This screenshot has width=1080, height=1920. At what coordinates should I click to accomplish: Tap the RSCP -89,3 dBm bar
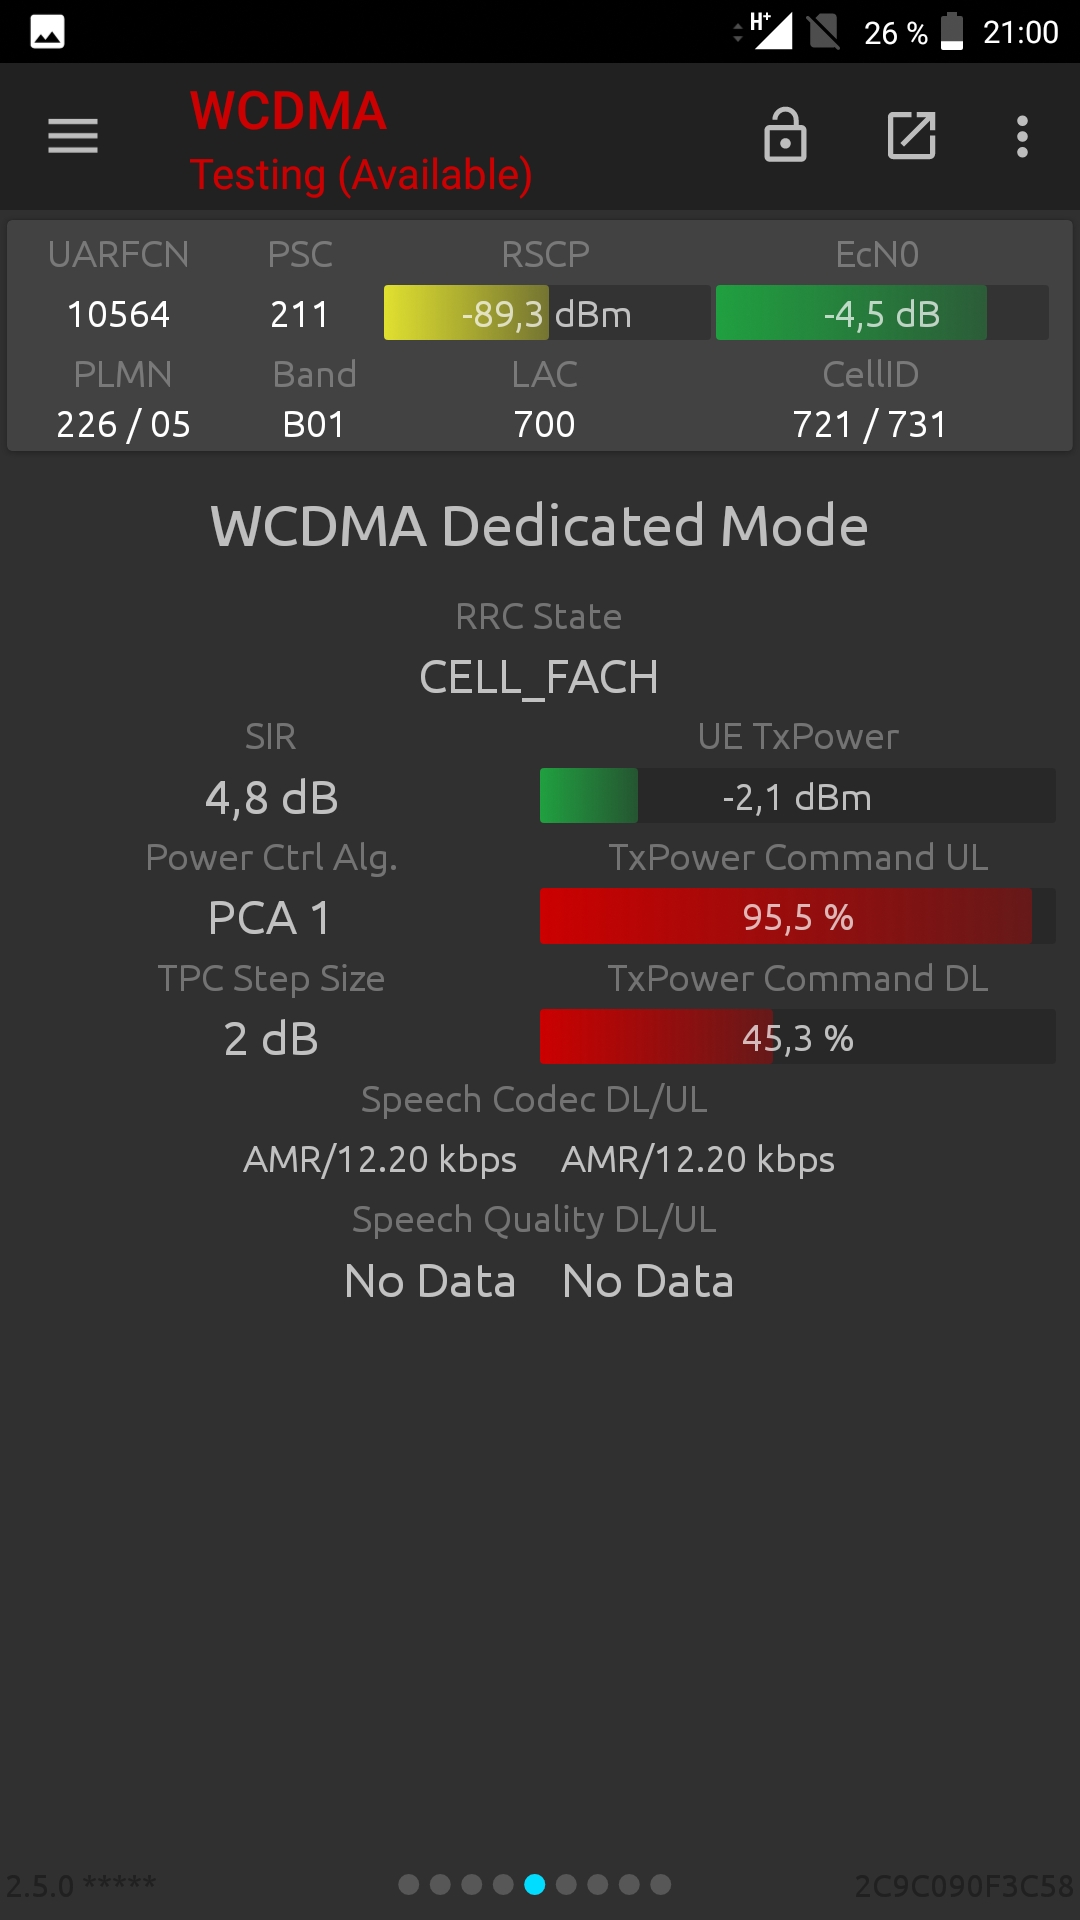tap(547, 313)
